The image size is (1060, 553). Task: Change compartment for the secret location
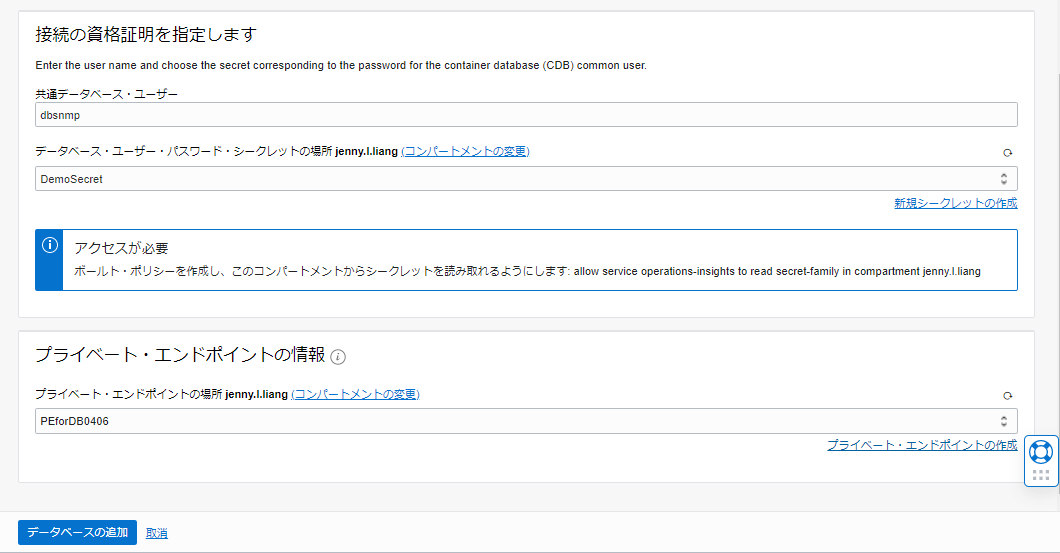465,151
